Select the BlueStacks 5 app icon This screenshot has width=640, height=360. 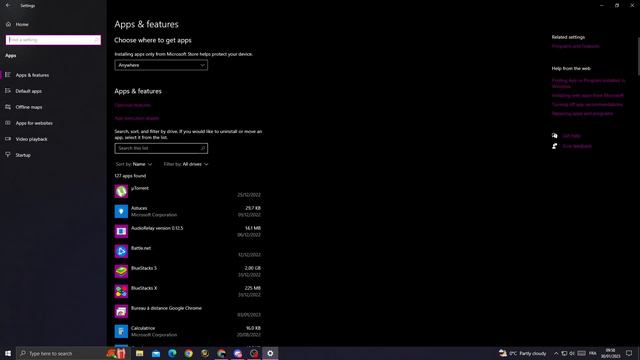(x=121, y=271)
